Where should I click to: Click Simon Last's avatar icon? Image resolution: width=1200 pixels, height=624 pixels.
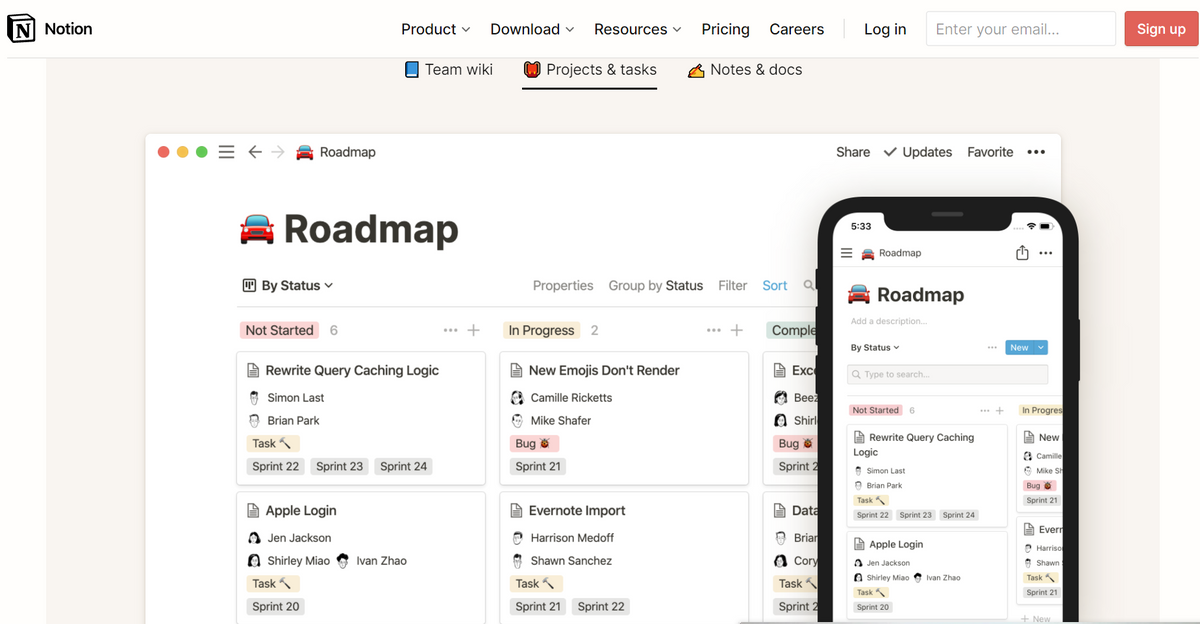[x=254, y=397]
